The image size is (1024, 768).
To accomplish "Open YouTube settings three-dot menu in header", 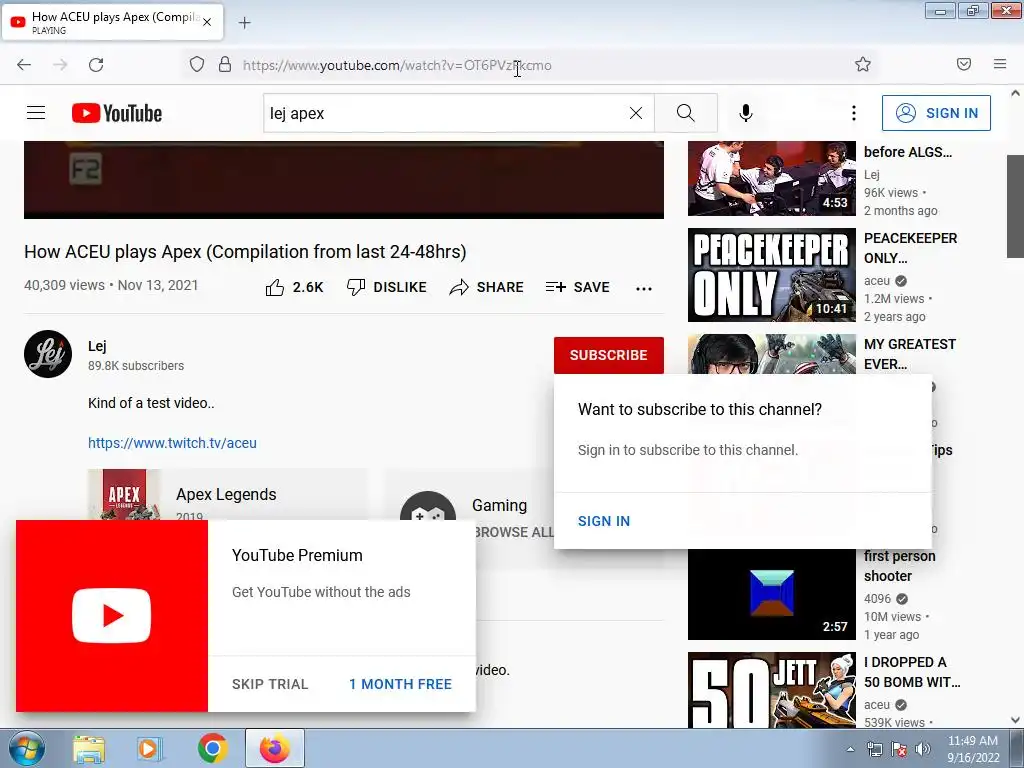I will [854, 113].
